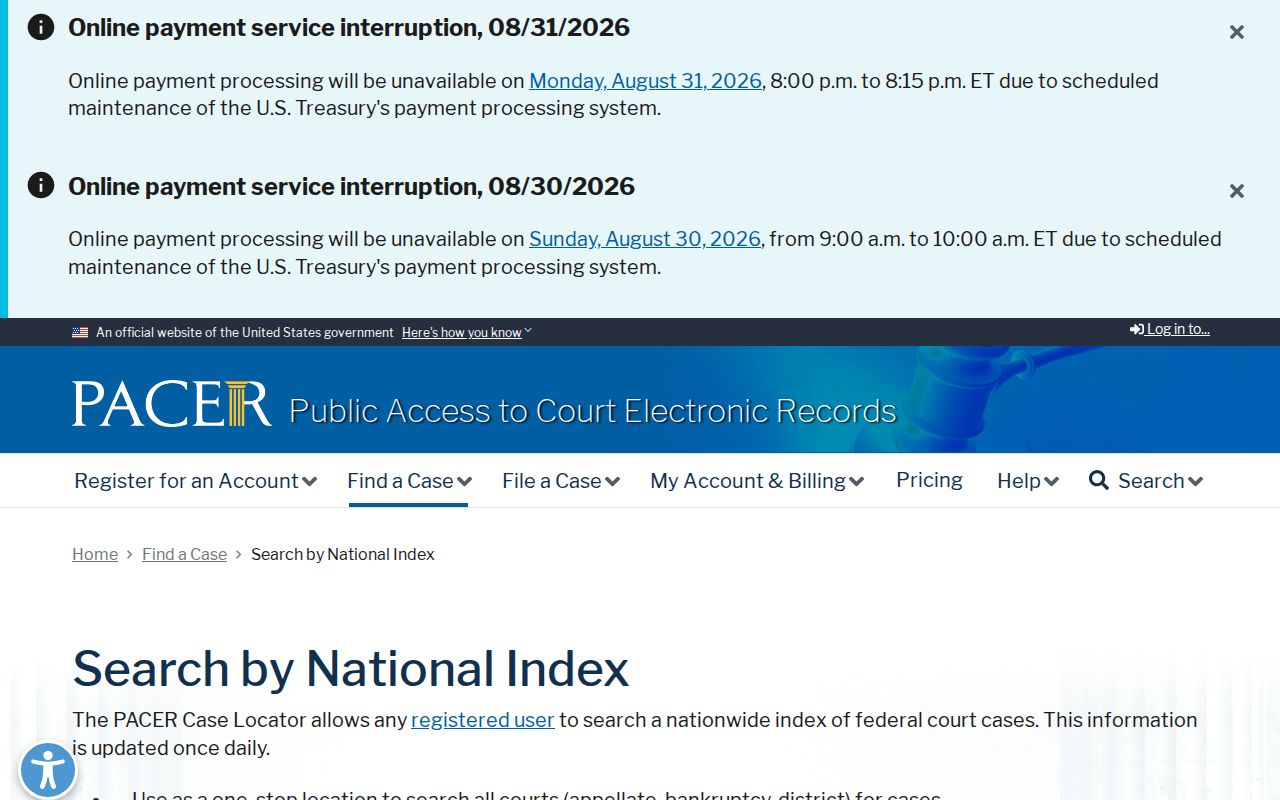The height and width of the screenshot is (800, 1280).
Task: Click "An official website of the United States government" text
Action: click(x=245, y=333)
